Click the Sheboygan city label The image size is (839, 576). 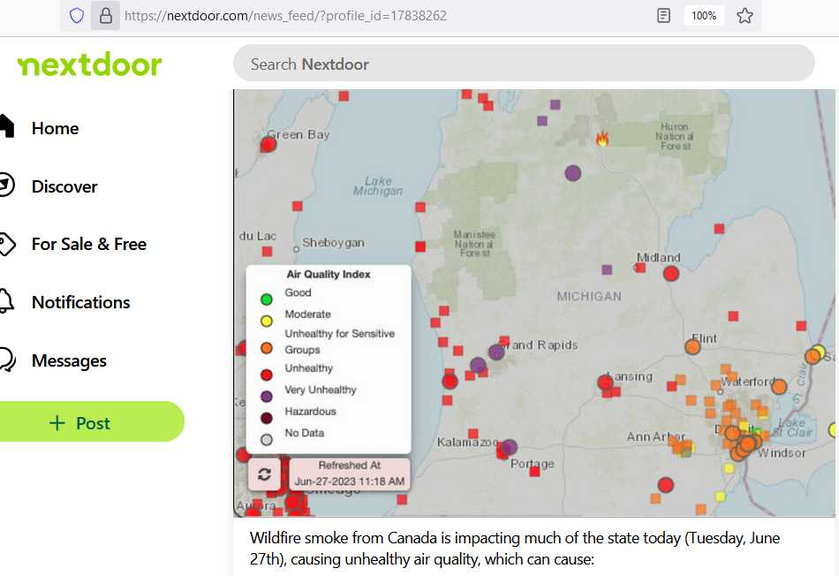point(333,242)
